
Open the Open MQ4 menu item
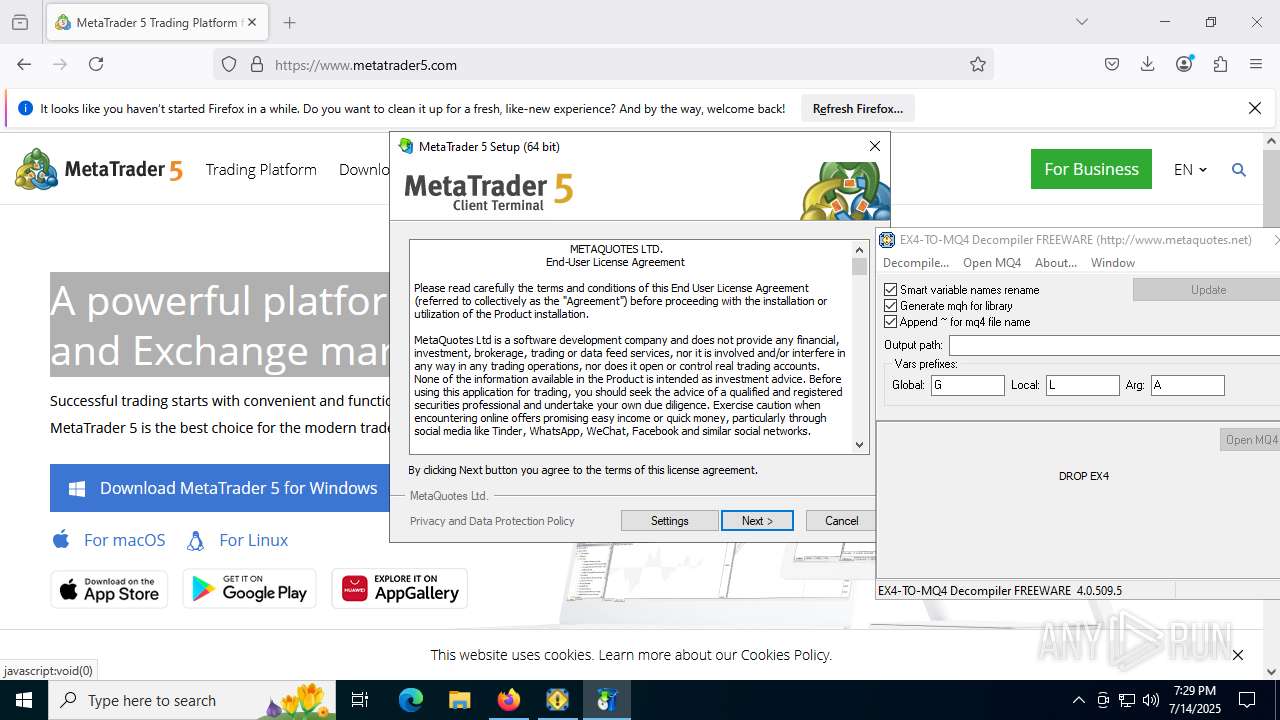[x=992, y=263]
